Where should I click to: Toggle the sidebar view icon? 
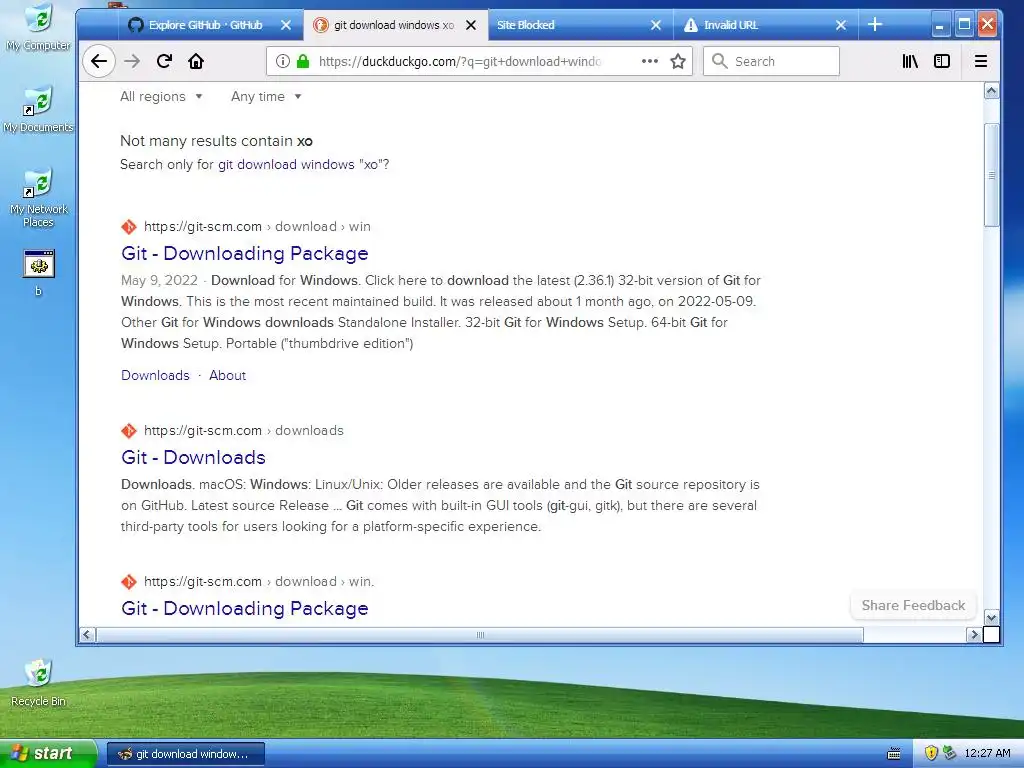point(942,61)
